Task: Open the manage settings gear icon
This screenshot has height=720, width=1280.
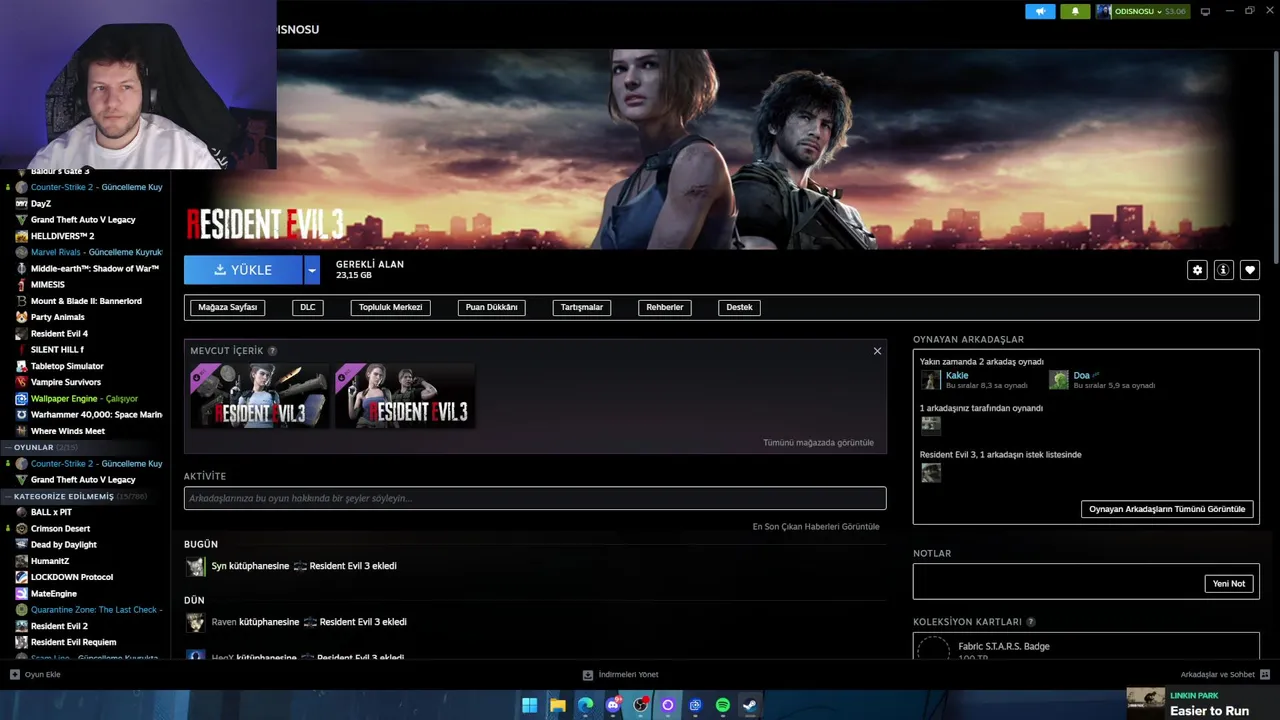Action: (x=1197, y=270)
